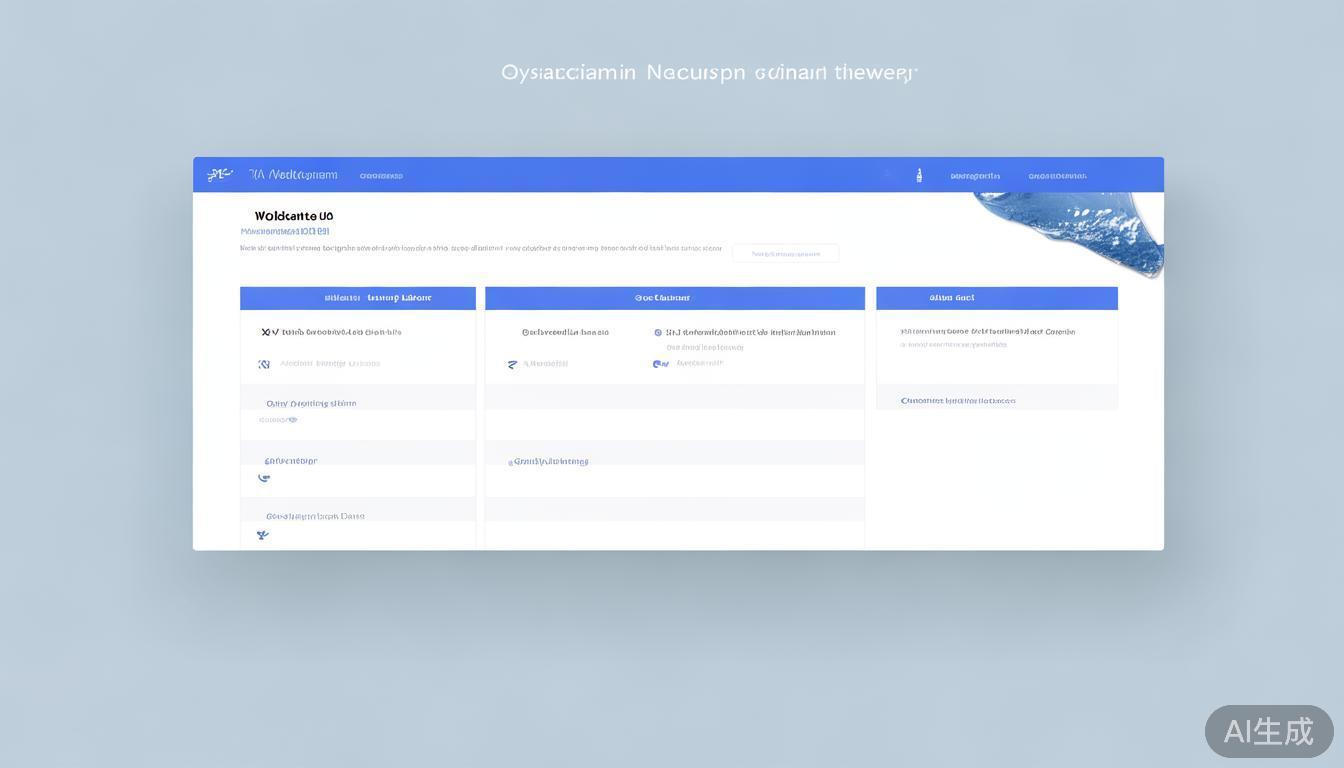This screenshot has height=768, width=1344.
Task: Click the 'Cmanatinet' link in the right panel's gray row
Action: pyautogui.click(x=957, y=401)
